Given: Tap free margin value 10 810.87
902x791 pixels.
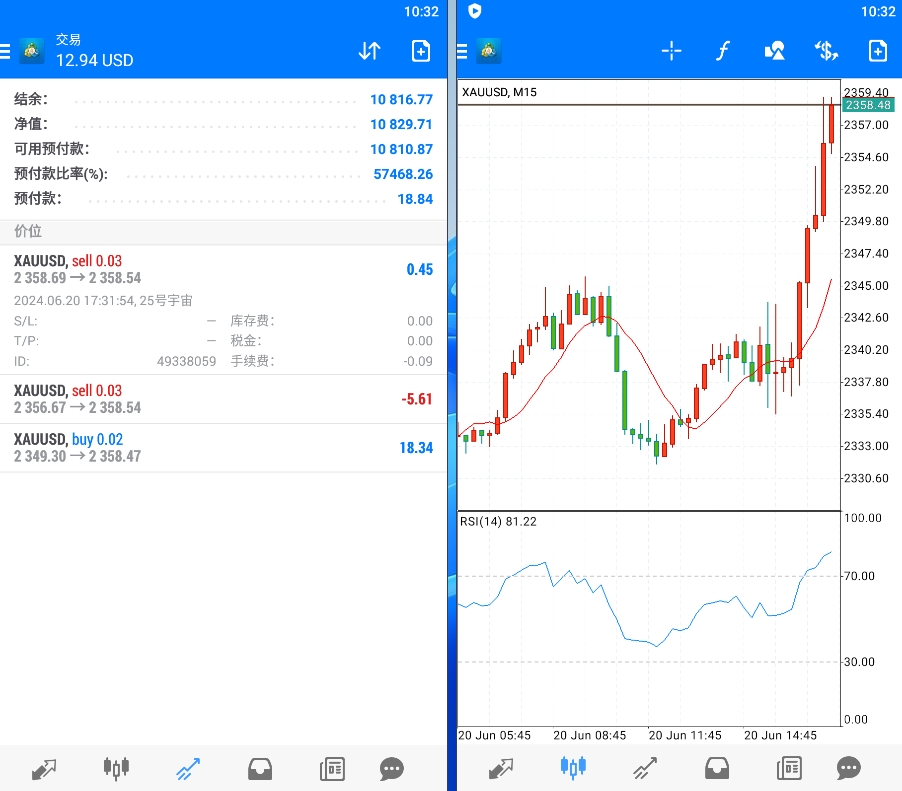Looking at the screenshot, I should click(401, 149).
